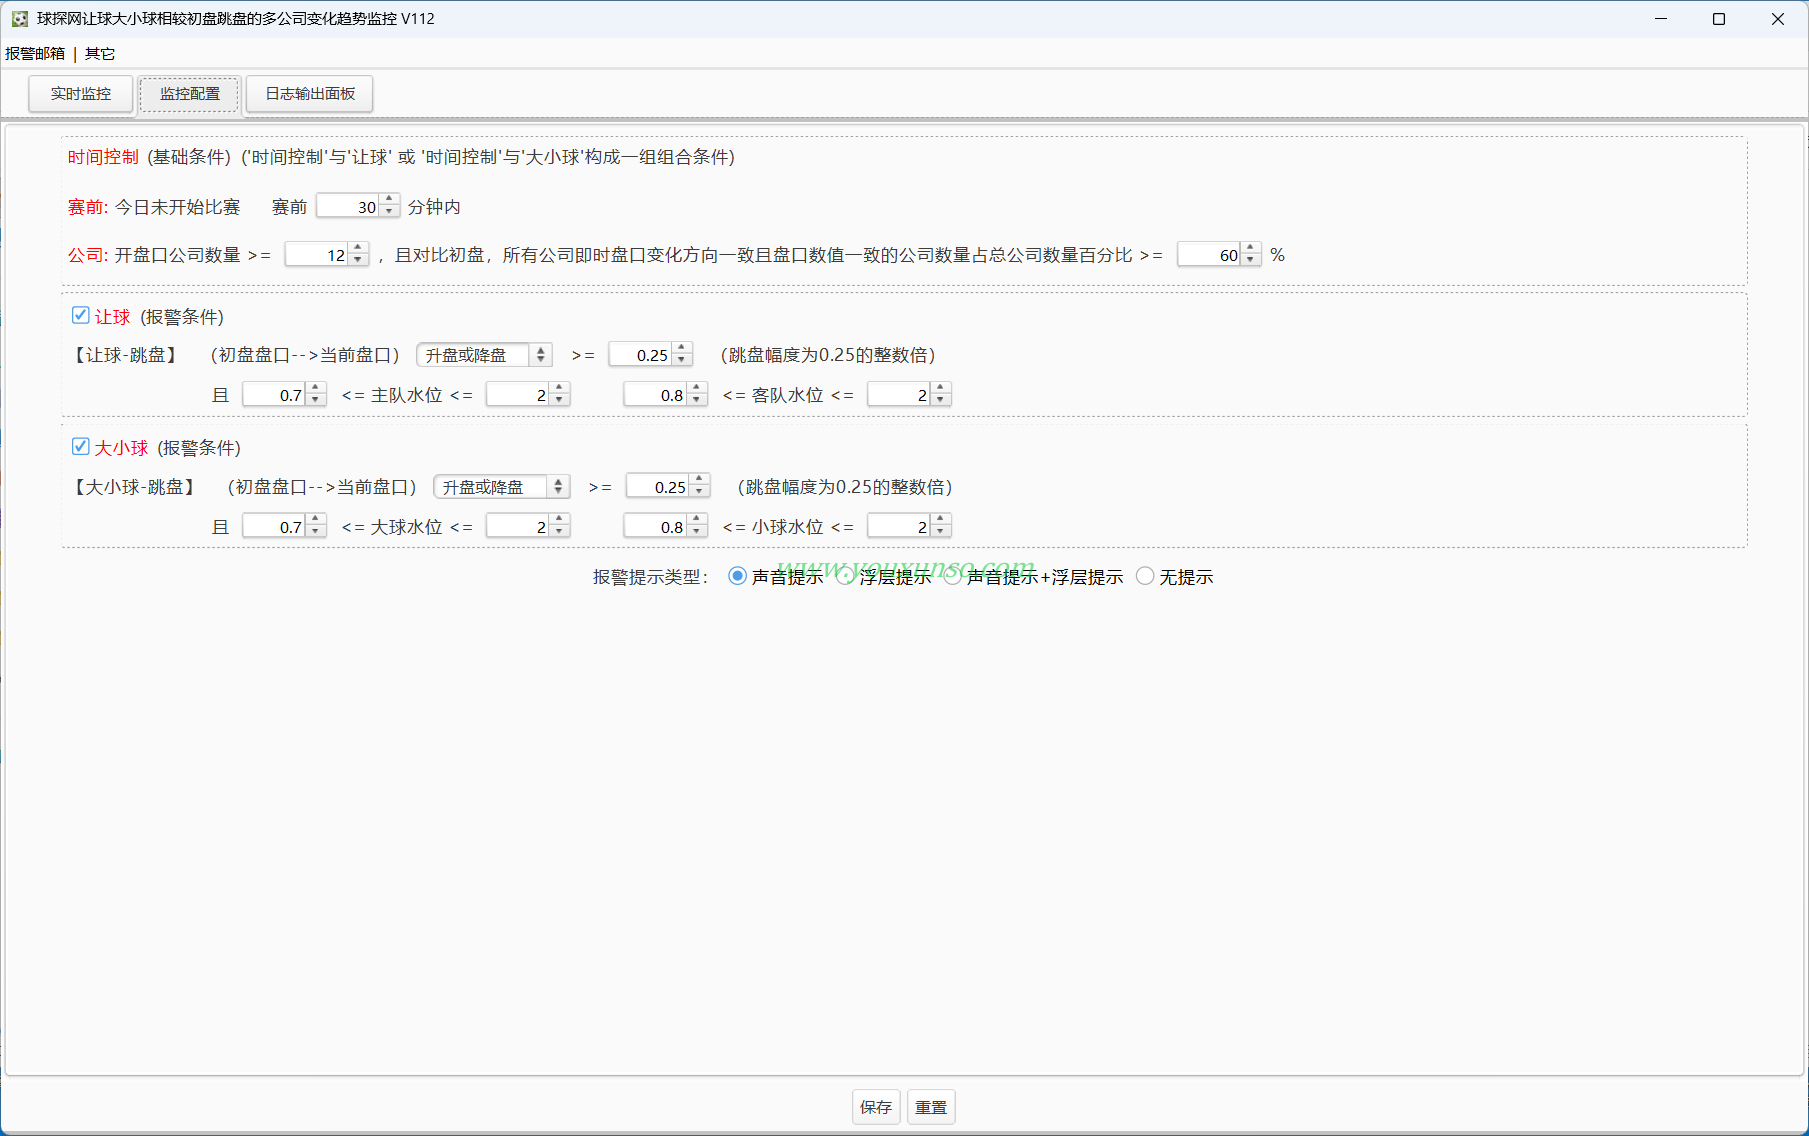Increase the company percentage spinner
This screenshot has width=1809, height=1136.
(x=1250, y=248)
